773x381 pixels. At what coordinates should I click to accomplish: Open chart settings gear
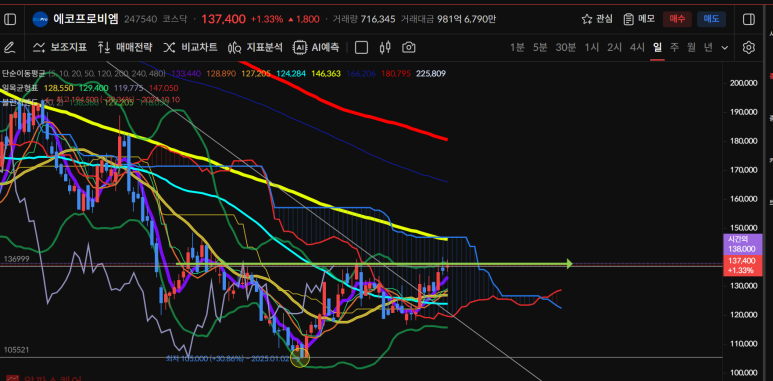point(748,47)
